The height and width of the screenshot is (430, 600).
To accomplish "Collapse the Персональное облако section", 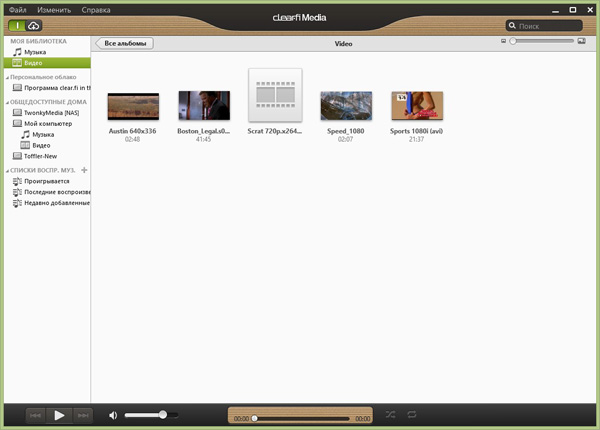I will 6,76.
